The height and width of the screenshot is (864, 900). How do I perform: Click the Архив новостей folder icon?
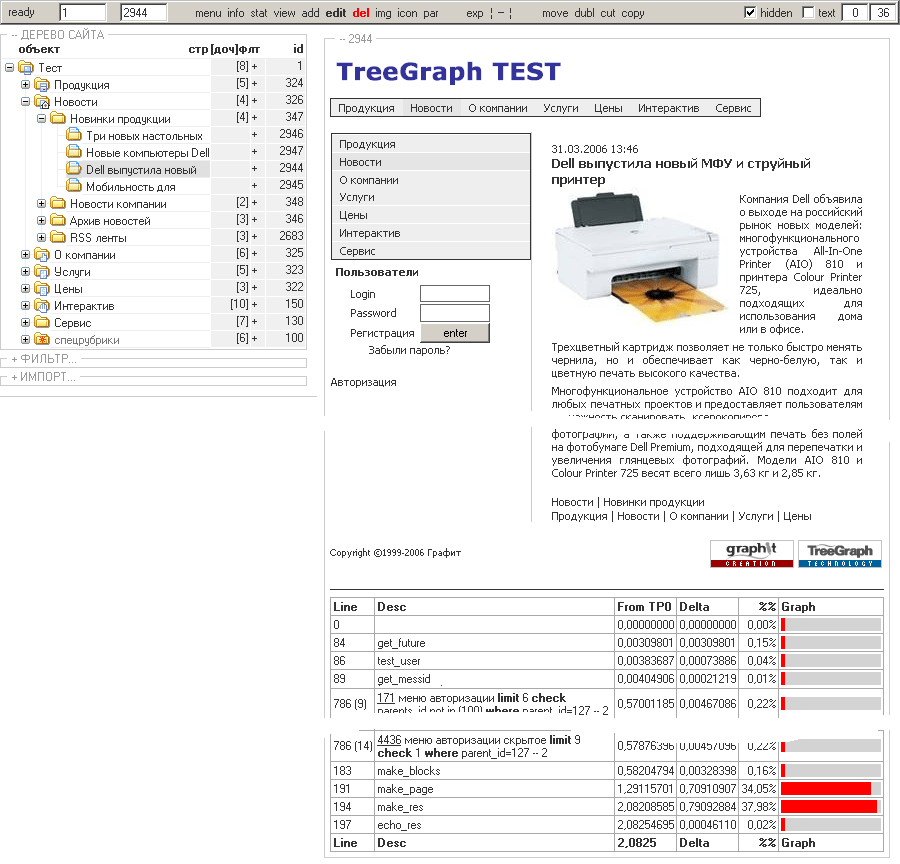coord(58,220)
